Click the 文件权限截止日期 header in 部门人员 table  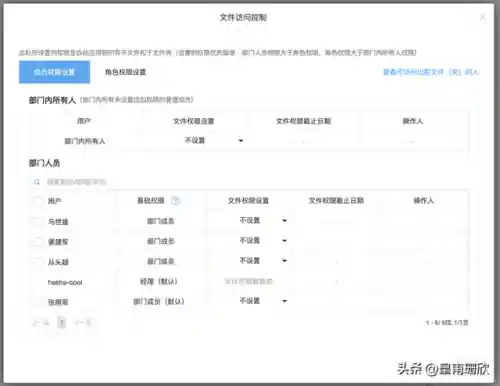click(336, 200)
